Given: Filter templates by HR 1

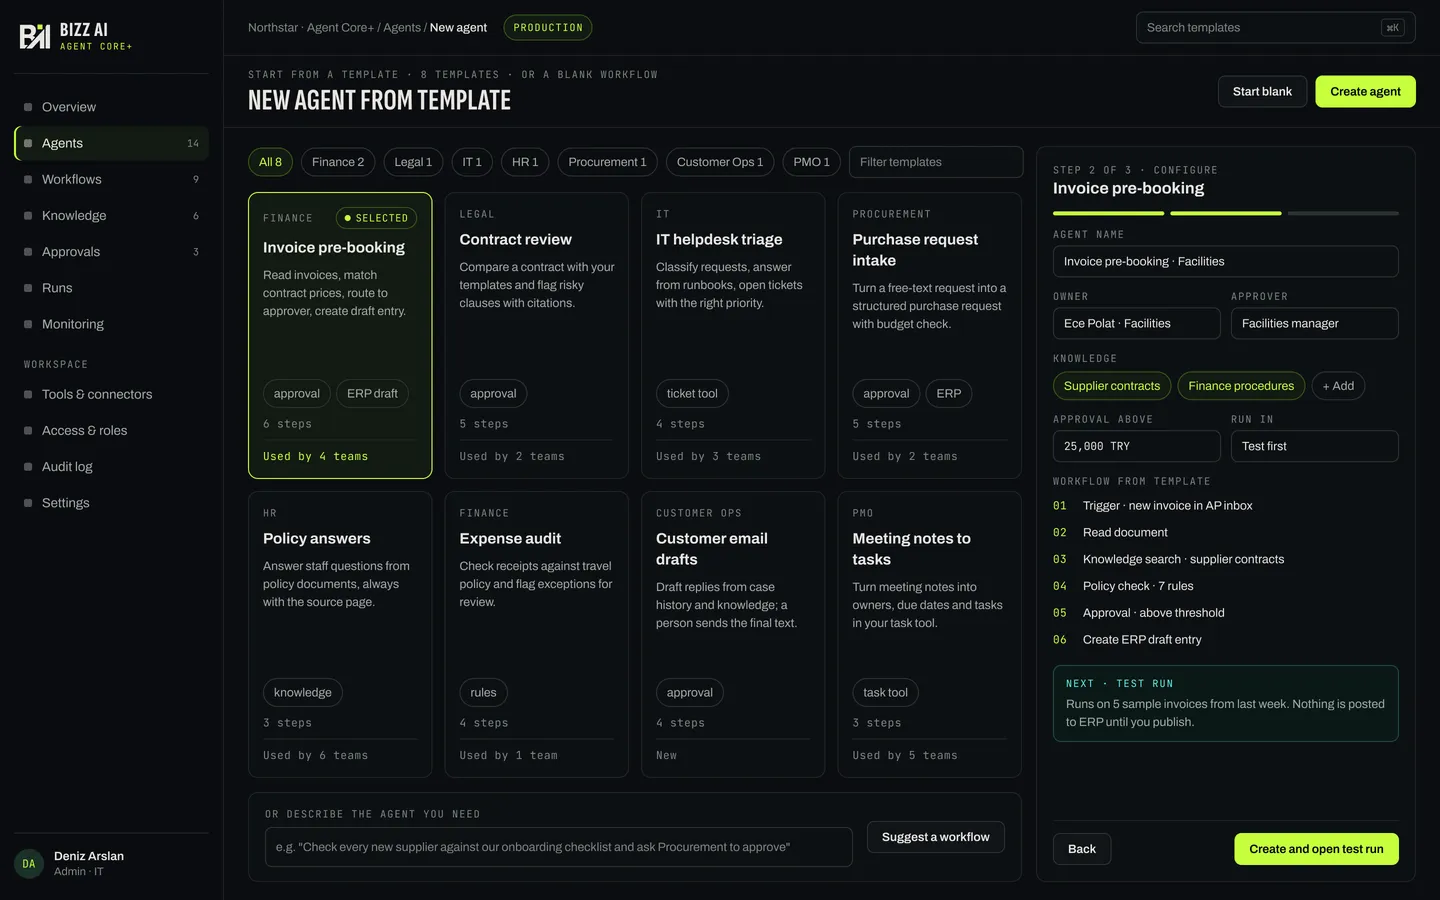Looking at the screenshot, I should [525, 162].
